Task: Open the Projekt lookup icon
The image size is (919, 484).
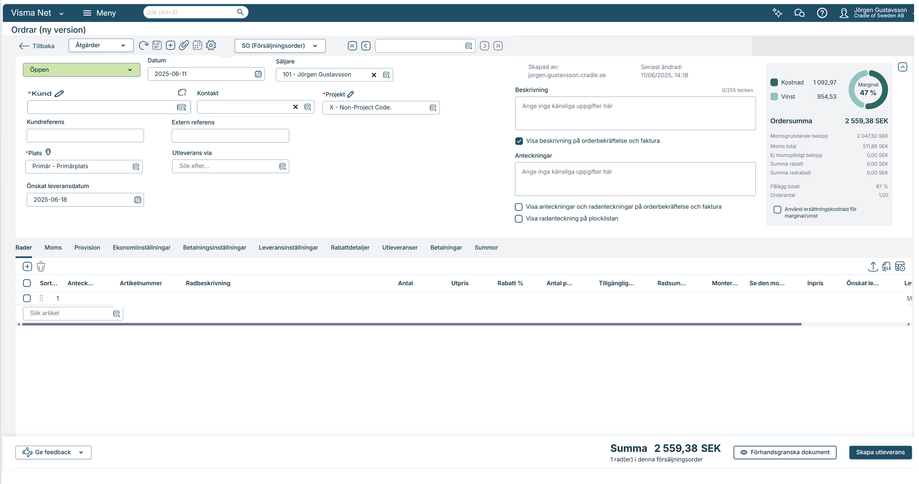Action: tap(433, 108)
